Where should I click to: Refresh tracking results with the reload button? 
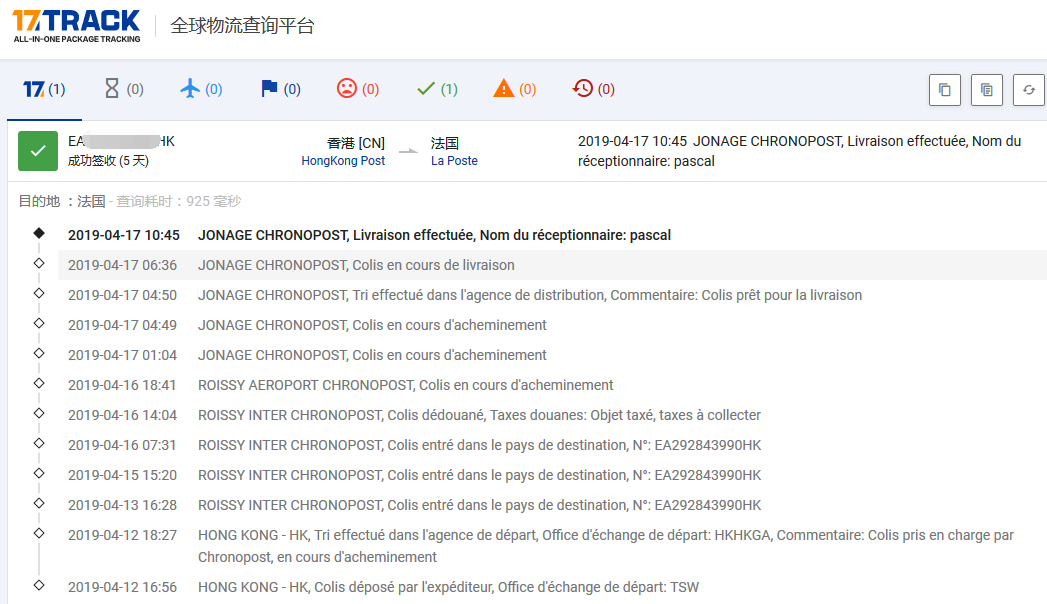click(x=1028, y=90)
